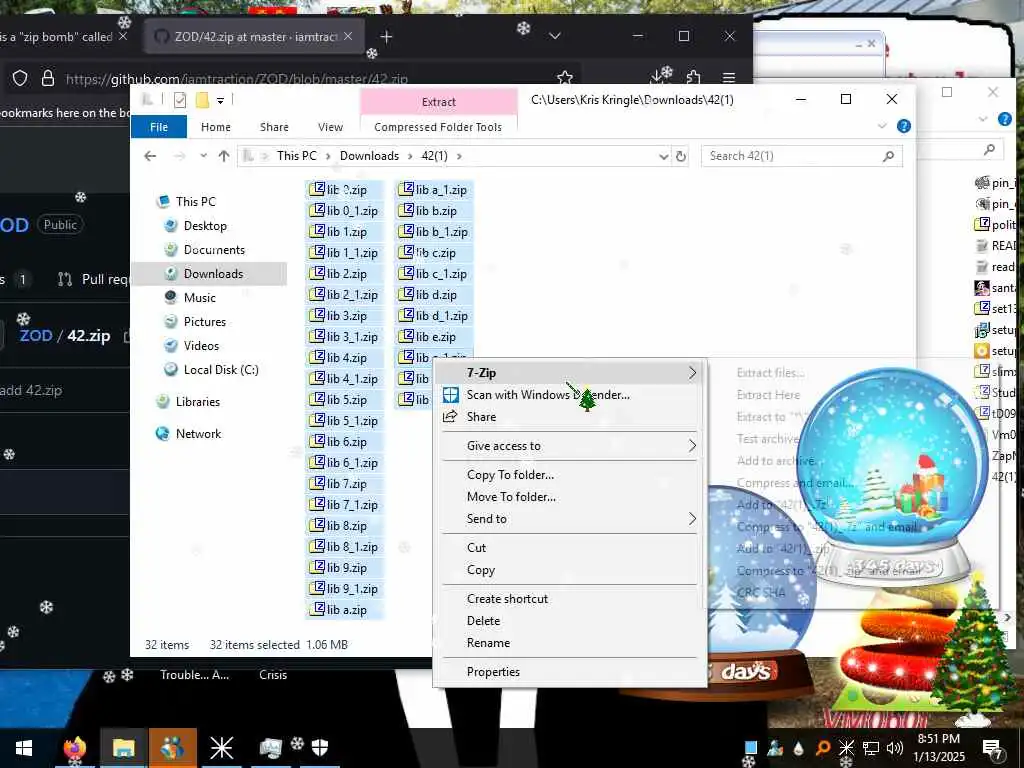This screenshot has width=1024, height=768.
Task: Open Explorer help question mark icon
Action: click(904, 126)
